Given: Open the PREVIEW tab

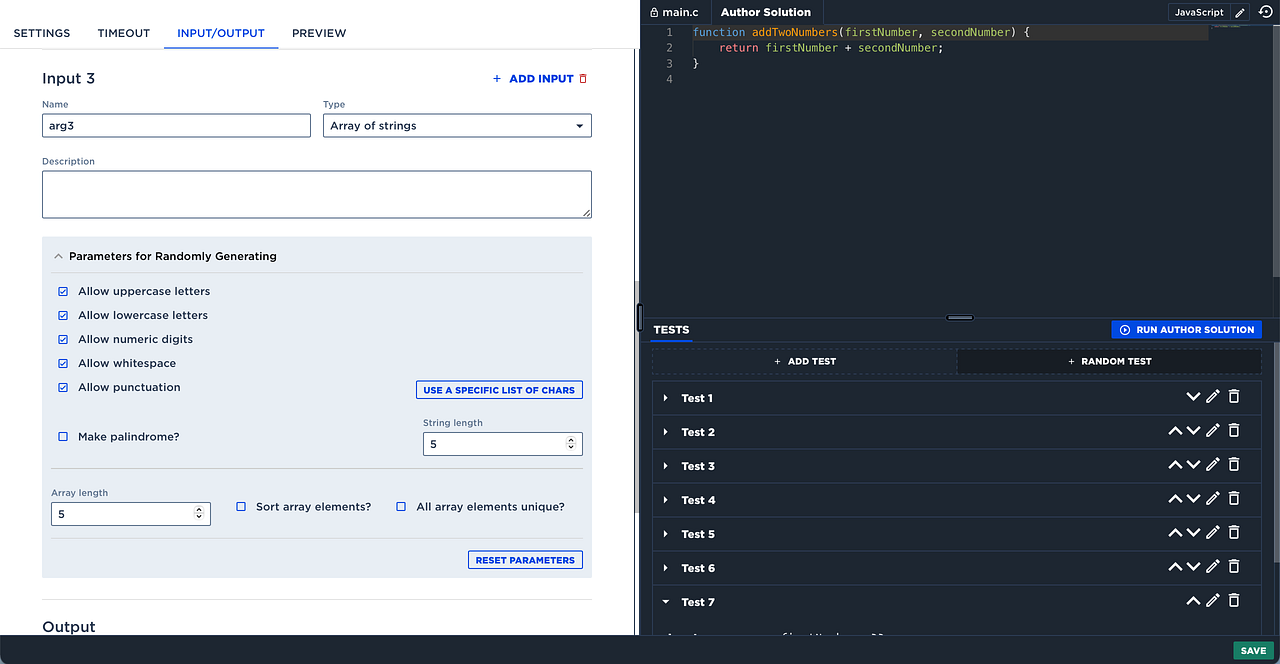Looking at the screenshot, I should (319, 33).
